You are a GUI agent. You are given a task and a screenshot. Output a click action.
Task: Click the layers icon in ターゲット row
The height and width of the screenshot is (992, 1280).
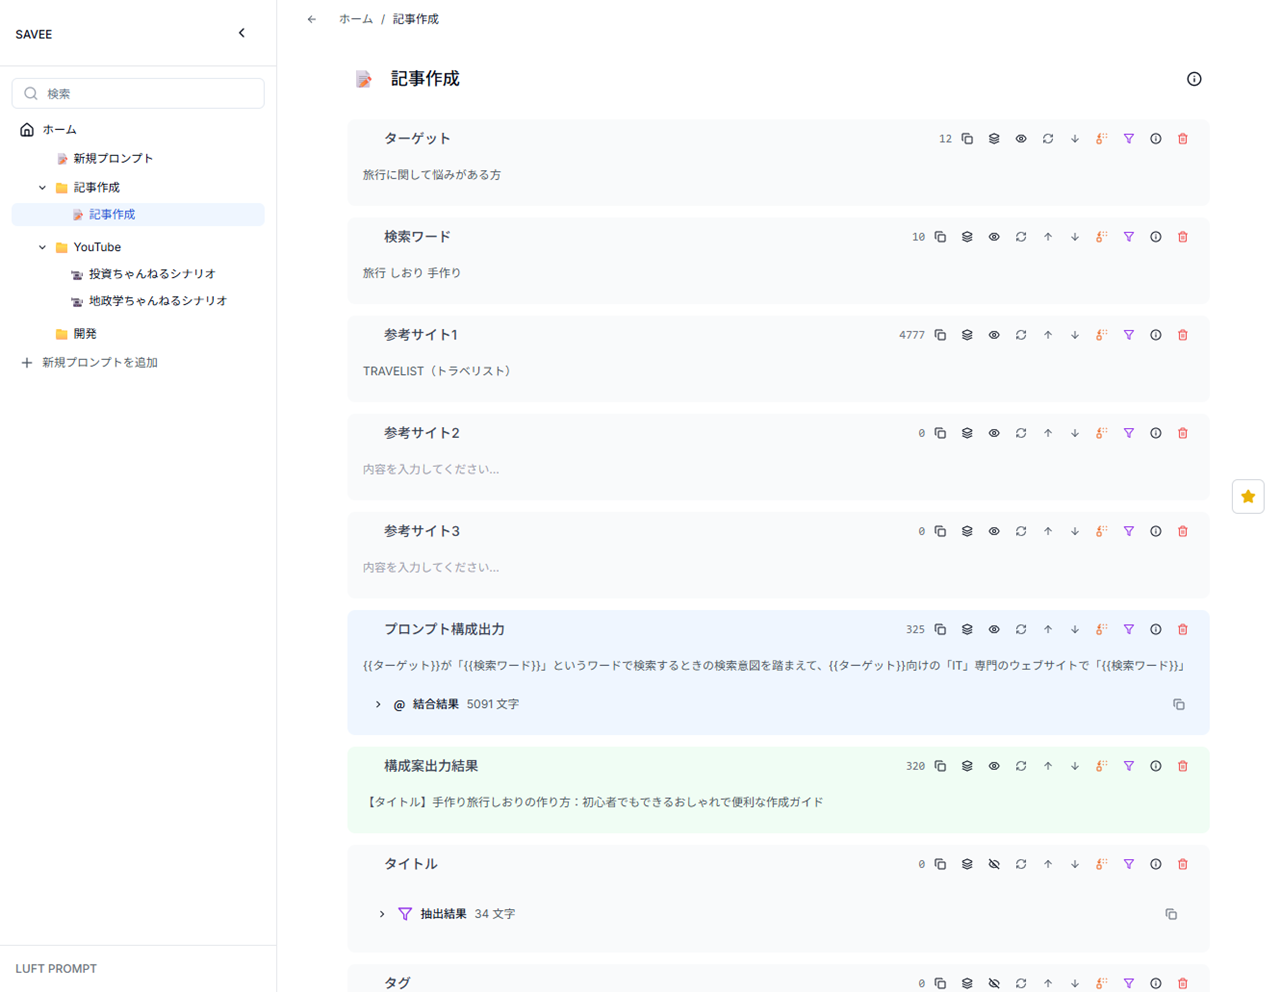pos(994,139)
